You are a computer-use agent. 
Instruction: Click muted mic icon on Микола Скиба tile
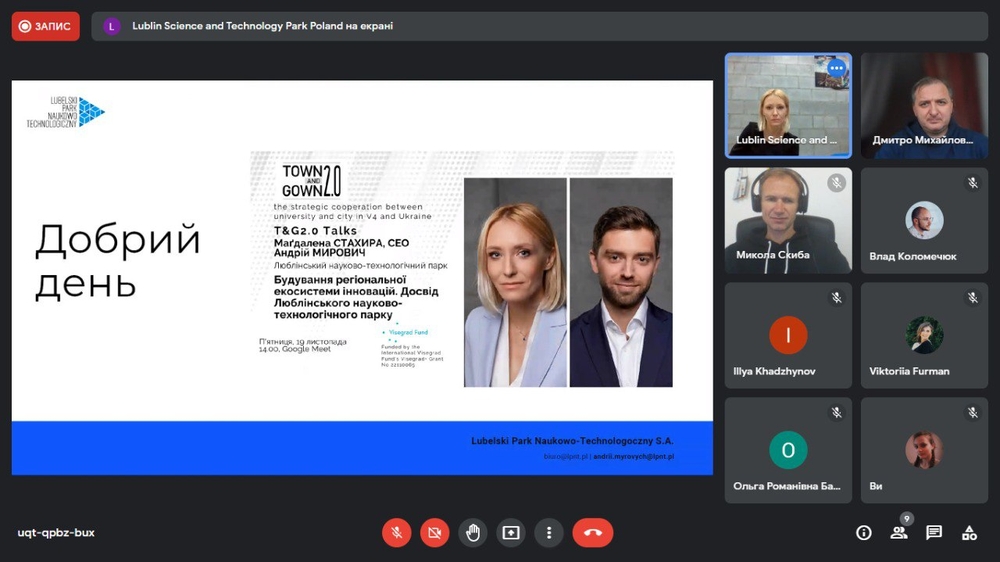pyautogui.click(x=836, y=183)
